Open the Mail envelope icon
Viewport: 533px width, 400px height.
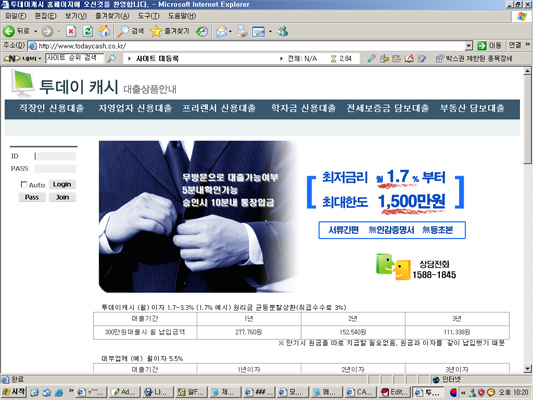click(222, 32)
